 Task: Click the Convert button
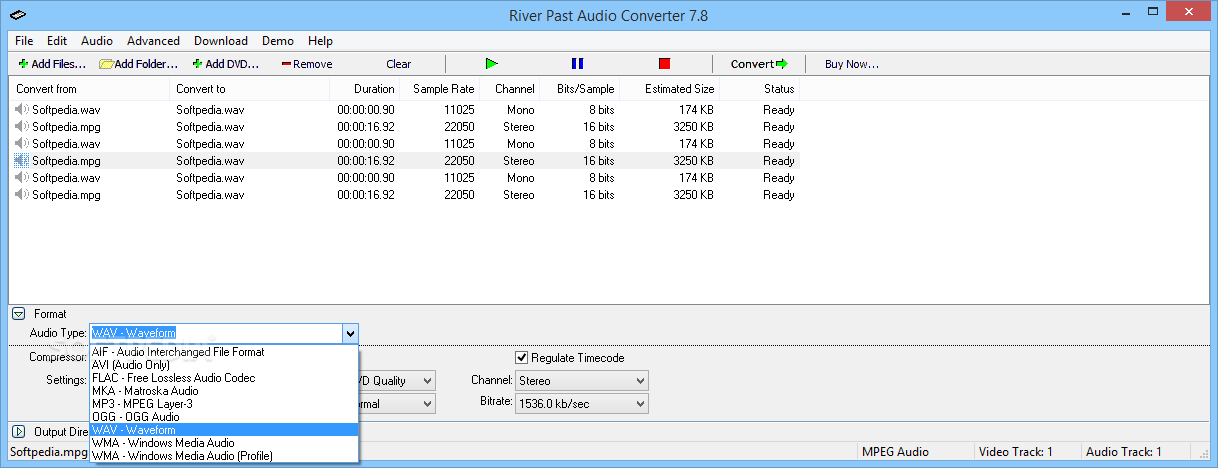pos(759,64)
